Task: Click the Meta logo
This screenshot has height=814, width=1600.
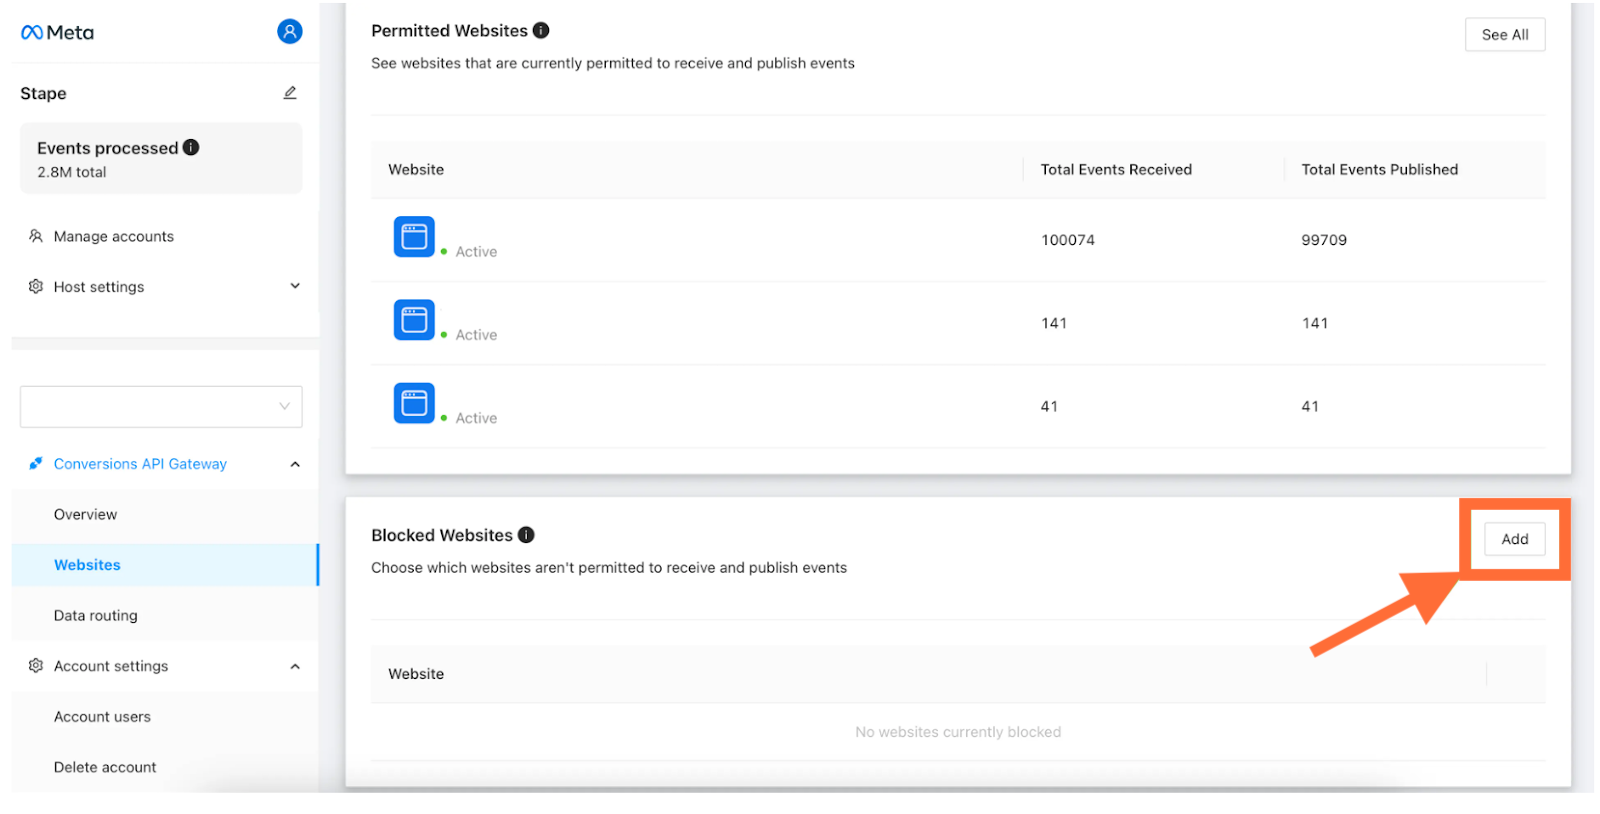Action: [57, 32]
